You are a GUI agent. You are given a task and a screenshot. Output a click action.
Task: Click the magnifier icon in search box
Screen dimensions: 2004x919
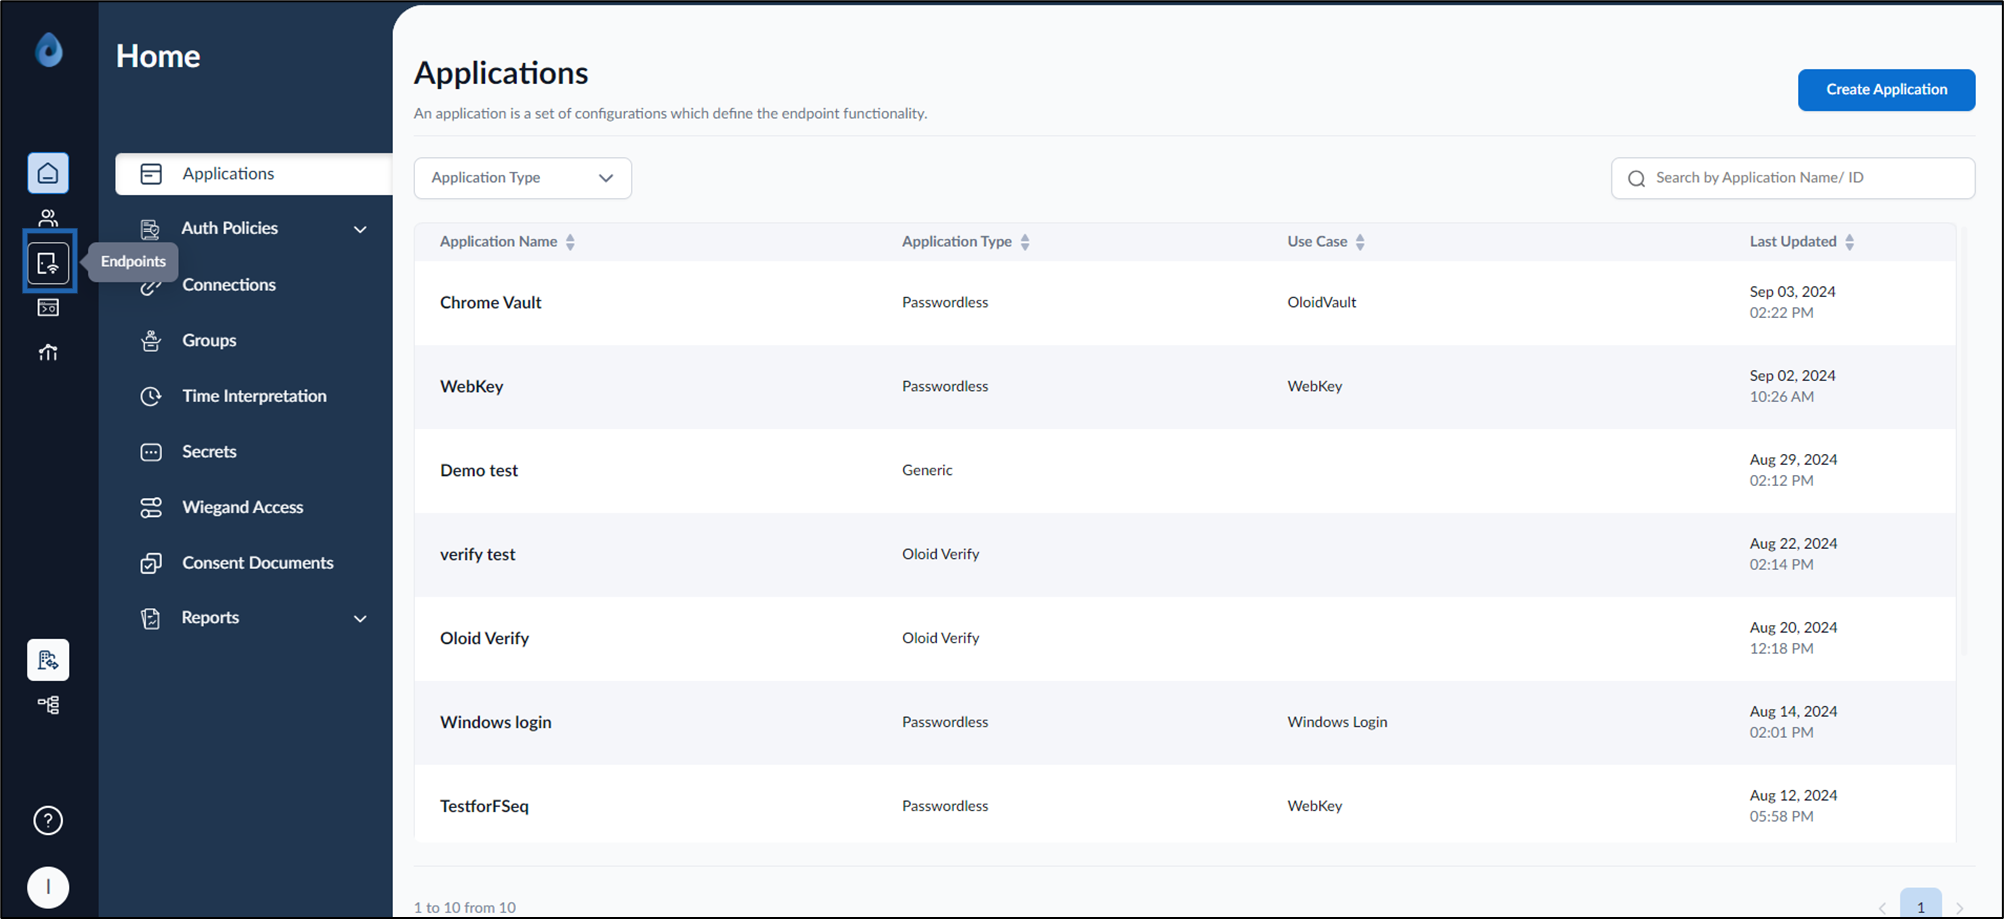[x=1636, y=178]
